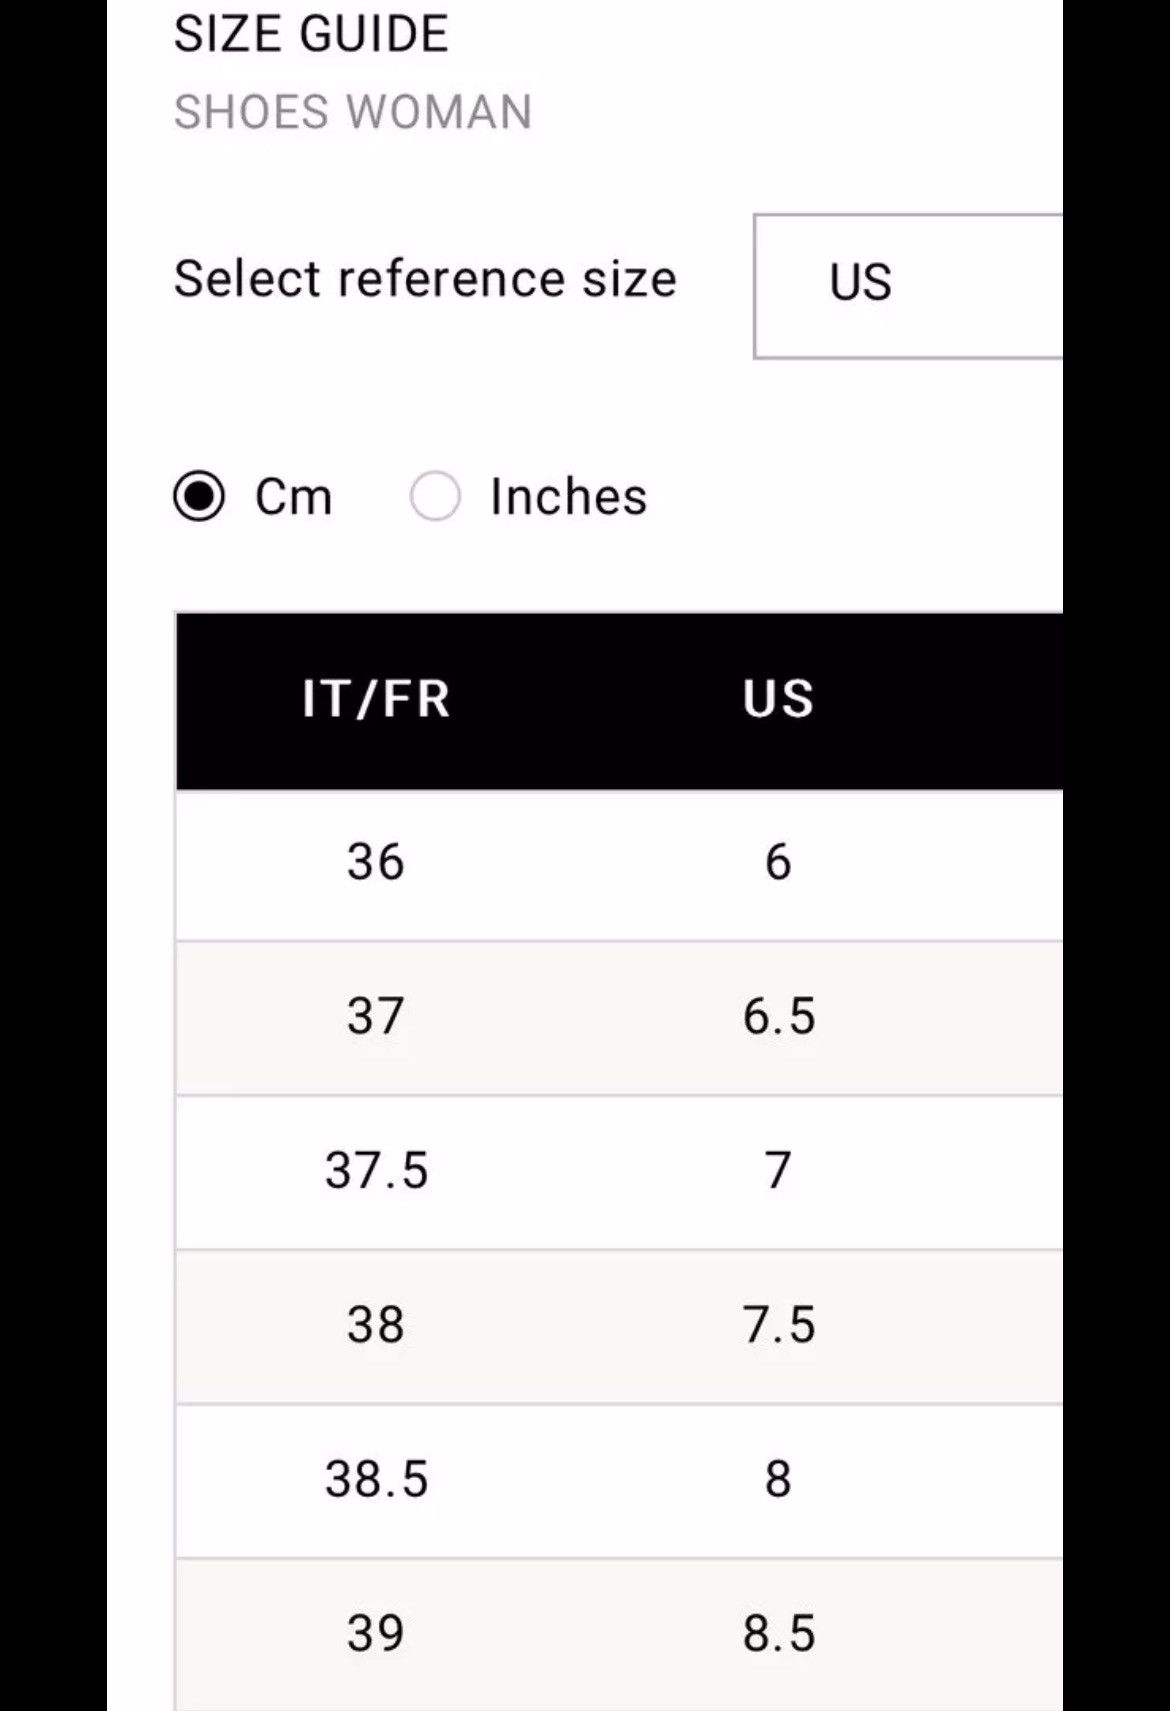
Task: Select the US size 7.5 cell
Action: click(x=779, y=1325)
